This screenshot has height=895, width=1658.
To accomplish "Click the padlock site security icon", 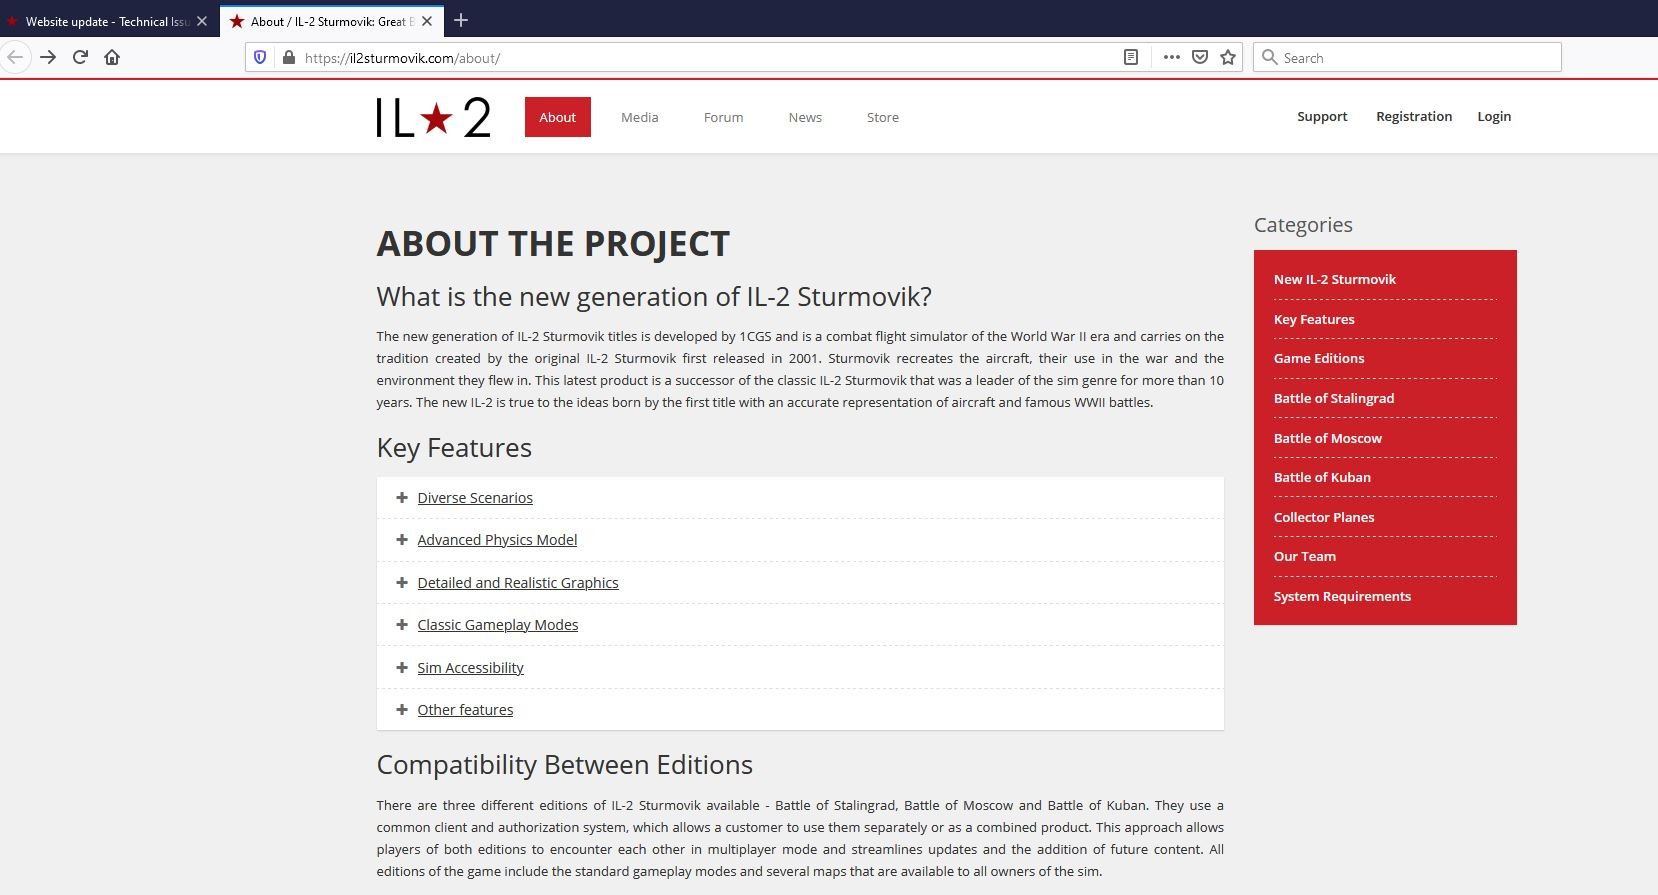I will [289, 58].
